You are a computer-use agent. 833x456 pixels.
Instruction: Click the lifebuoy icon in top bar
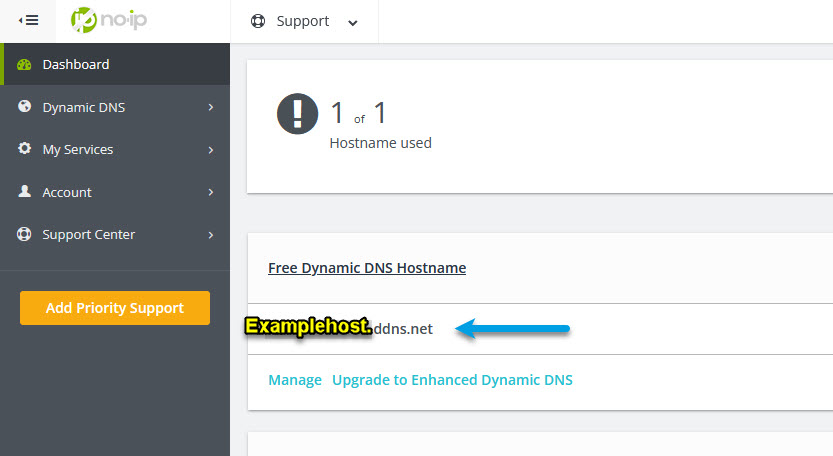pos(258,21)
